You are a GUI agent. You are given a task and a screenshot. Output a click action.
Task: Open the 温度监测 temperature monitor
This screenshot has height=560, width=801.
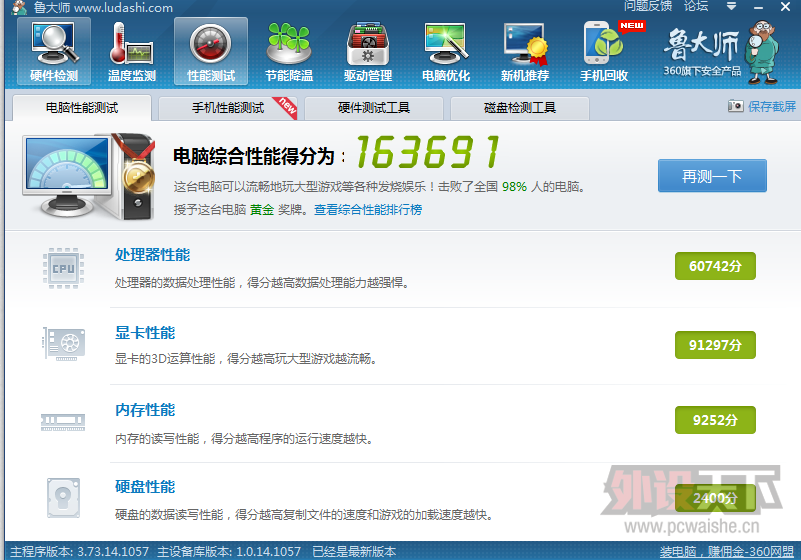tap(132, 51)
